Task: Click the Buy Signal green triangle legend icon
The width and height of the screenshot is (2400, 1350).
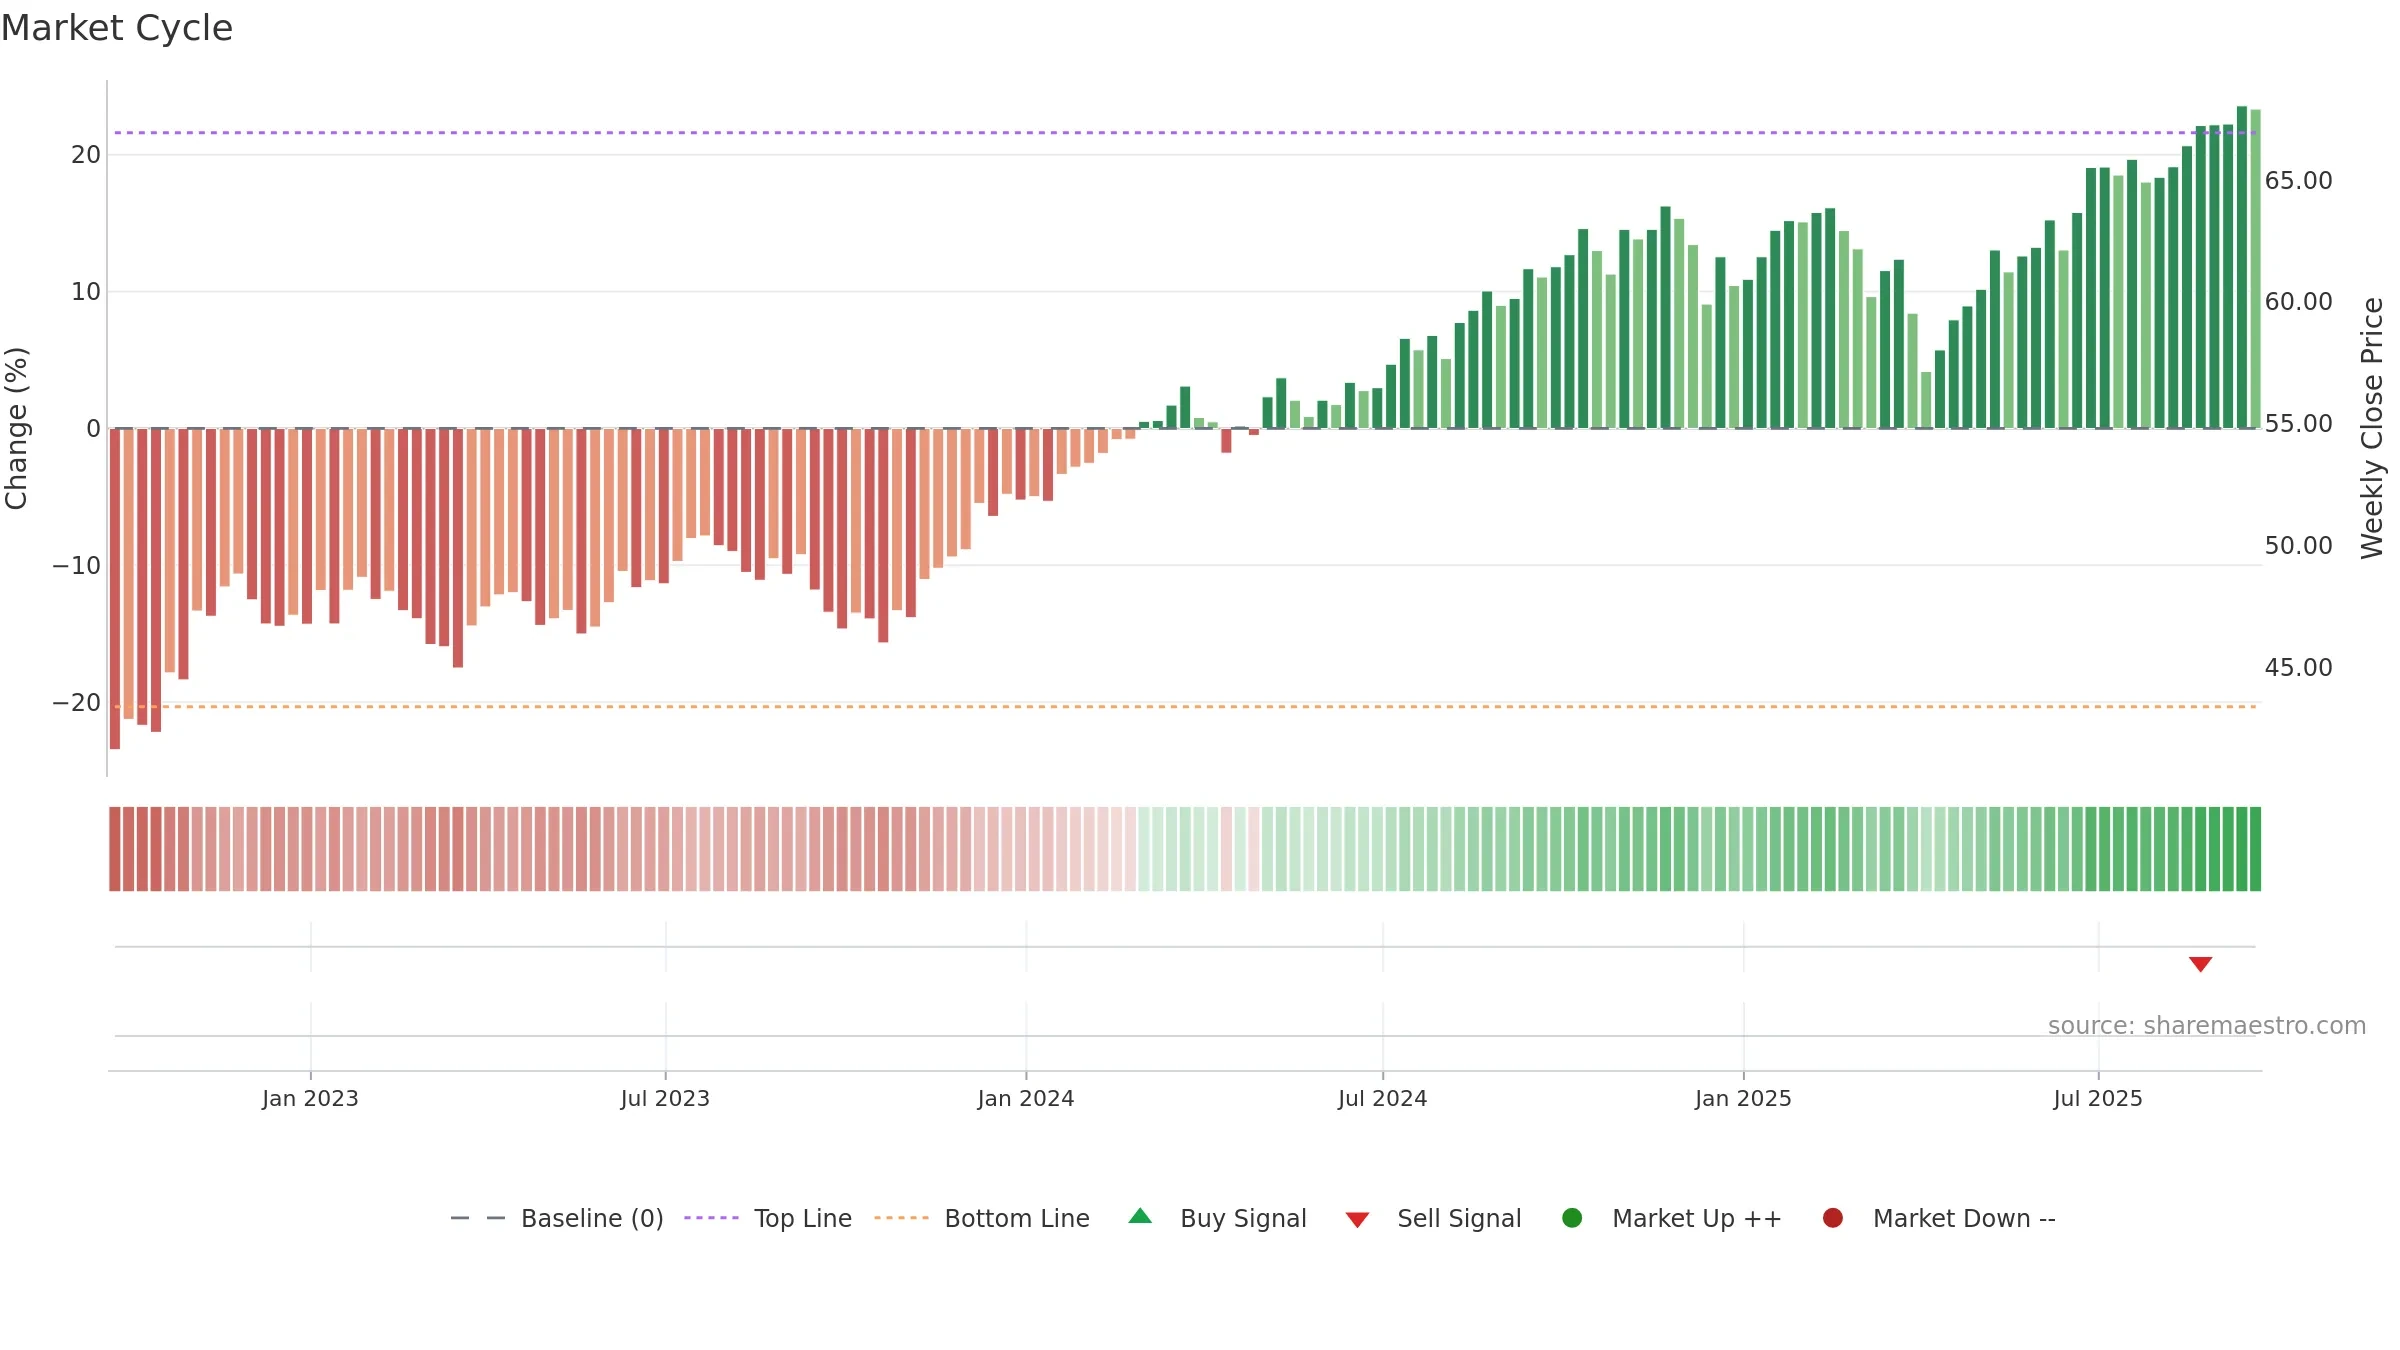Action: point(1140,1216)
